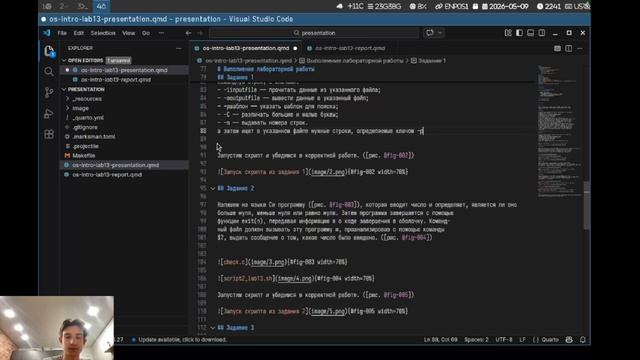Open the Run and Debug view
Screen dimensions: 640x360
click(49, 114)
